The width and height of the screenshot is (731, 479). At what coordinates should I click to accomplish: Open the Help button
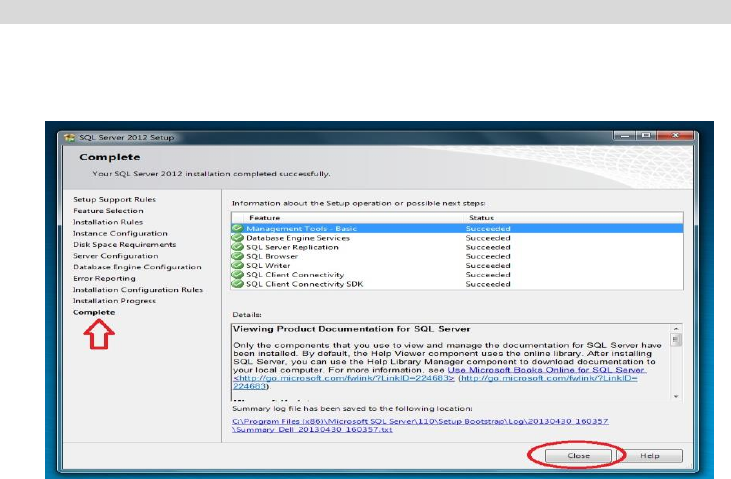[x=649, y=456]
